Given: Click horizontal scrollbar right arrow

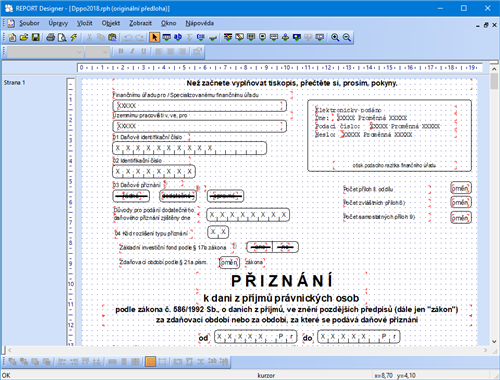Looking at the screenshot, I should (486, 350).
